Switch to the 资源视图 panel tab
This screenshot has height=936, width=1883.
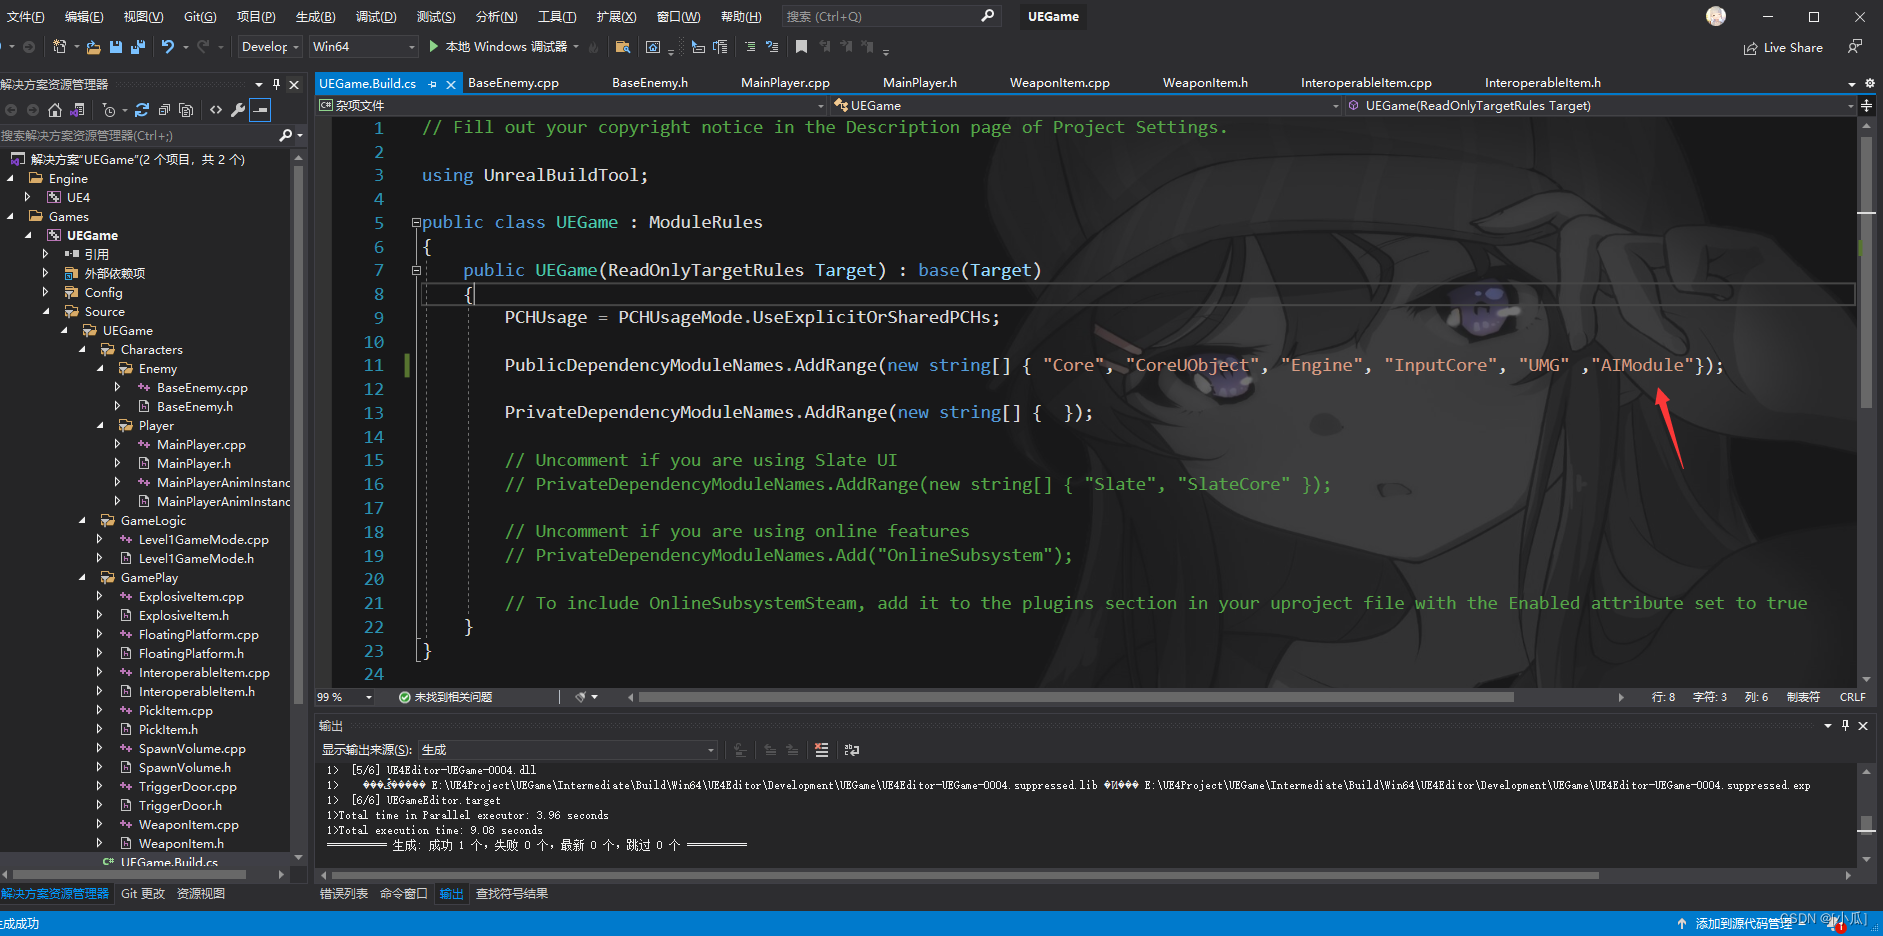pos(201,894)
